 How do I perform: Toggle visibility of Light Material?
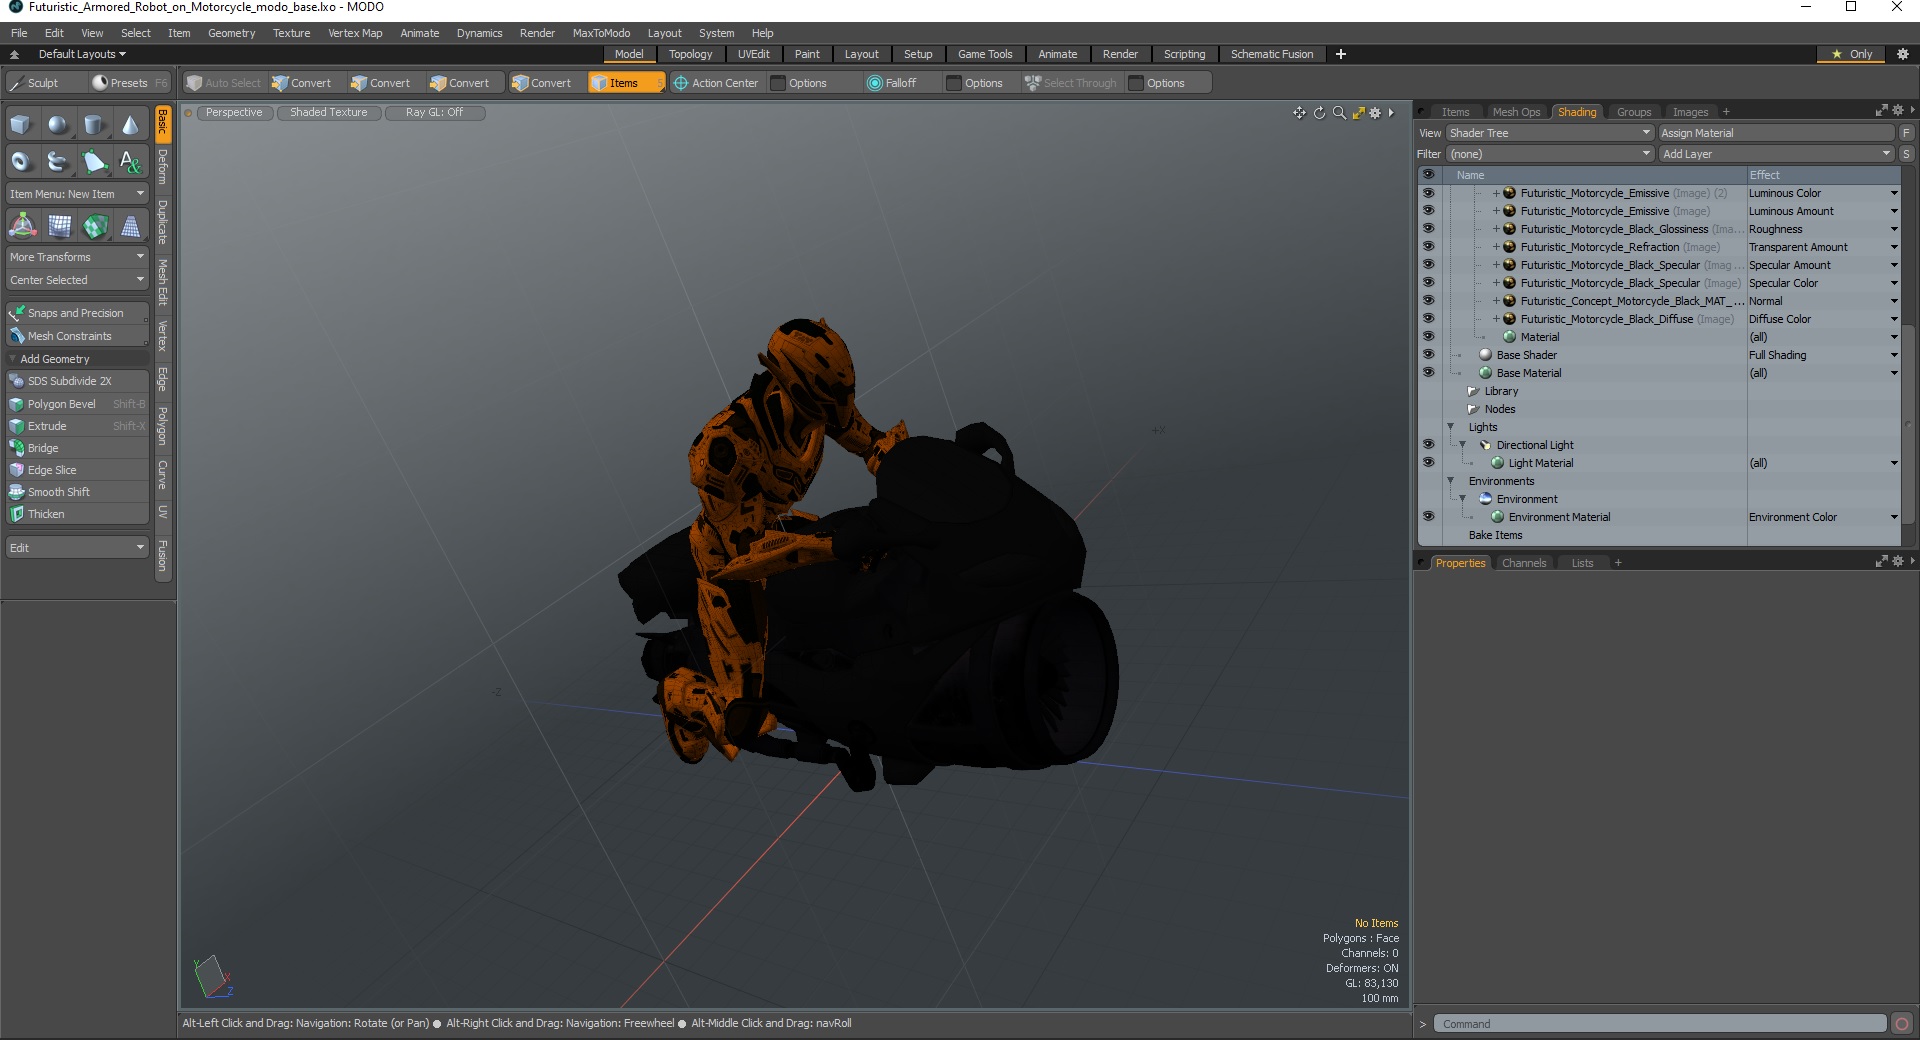(x=1428, y=463)
